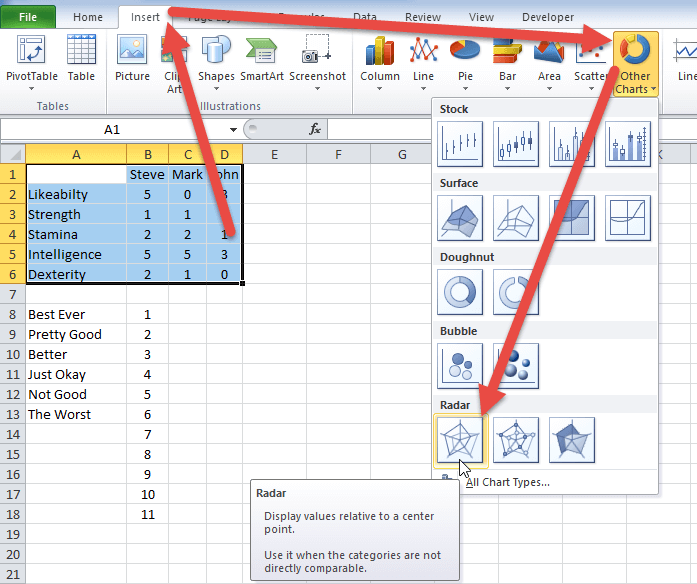Insert a SmartArt graphic
The height and width of the screenshot is (584, 697).
tap(261, 59)
